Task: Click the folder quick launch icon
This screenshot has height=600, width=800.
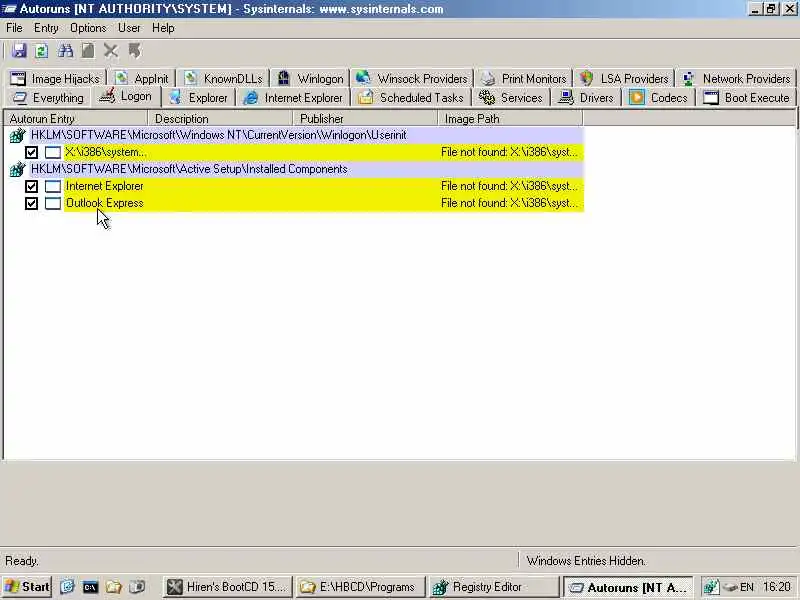Action: (113, 587)
